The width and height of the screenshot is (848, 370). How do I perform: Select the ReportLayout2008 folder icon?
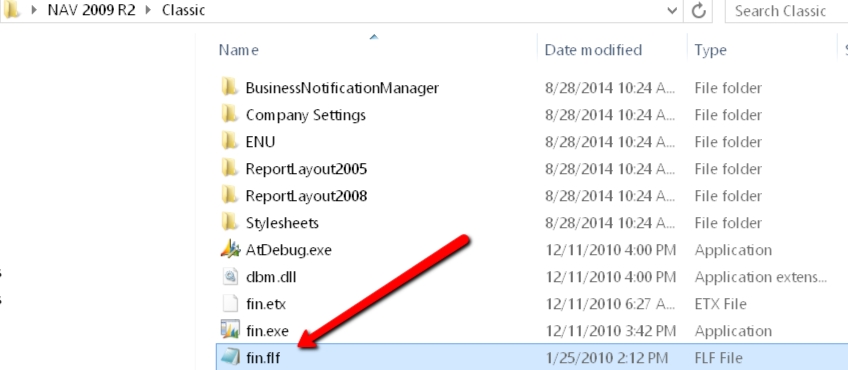click(x=229, y=195)
